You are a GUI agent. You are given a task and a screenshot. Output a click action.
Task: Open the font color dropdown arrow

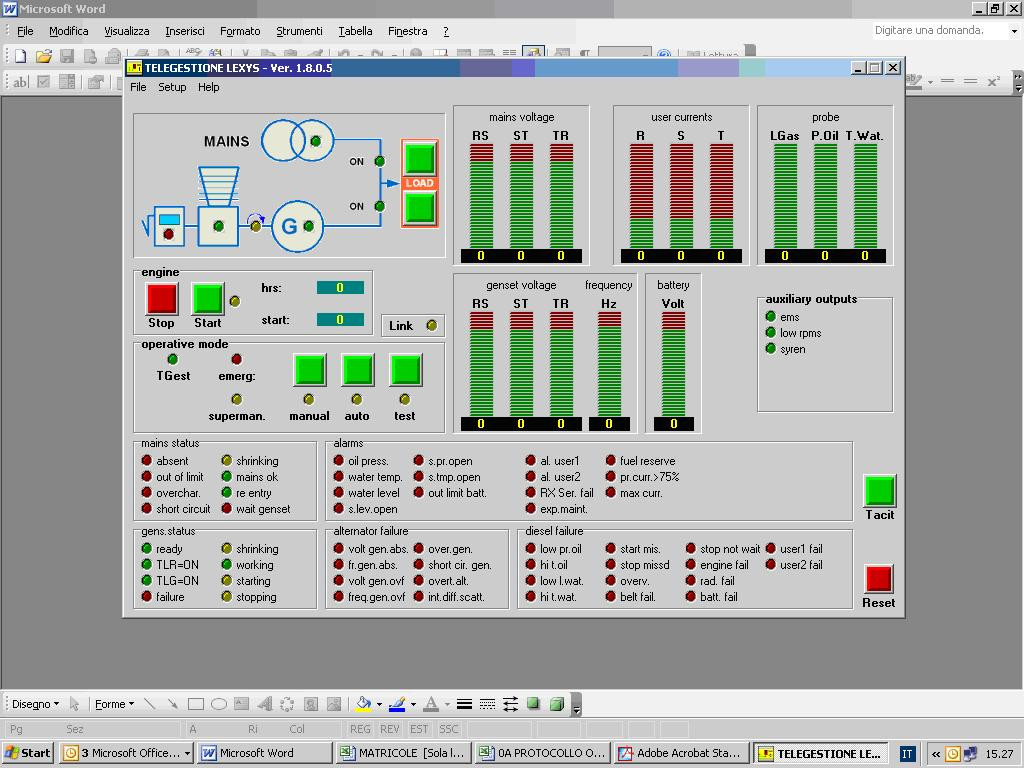point(447,704)
